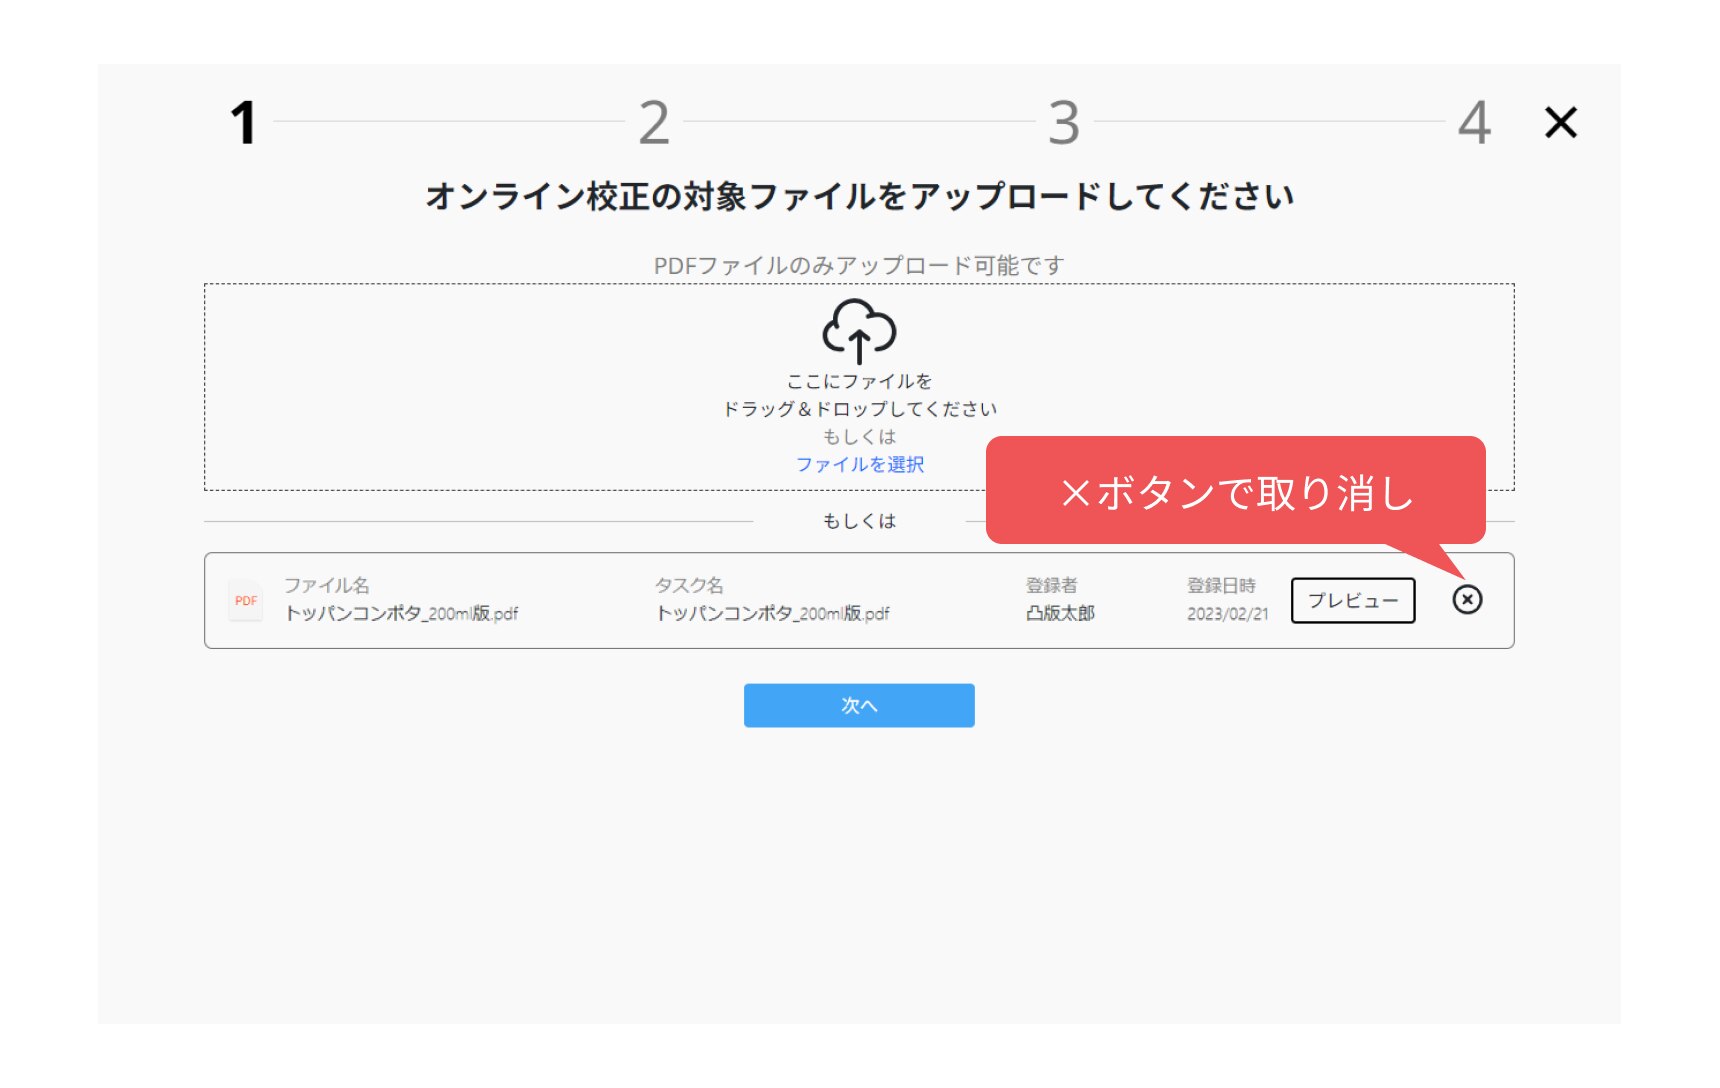Click the heading オンライン校正の対象ファイルをアップロードしてください
This screenshot has width=1720, height=1088.
click(859, 196)
